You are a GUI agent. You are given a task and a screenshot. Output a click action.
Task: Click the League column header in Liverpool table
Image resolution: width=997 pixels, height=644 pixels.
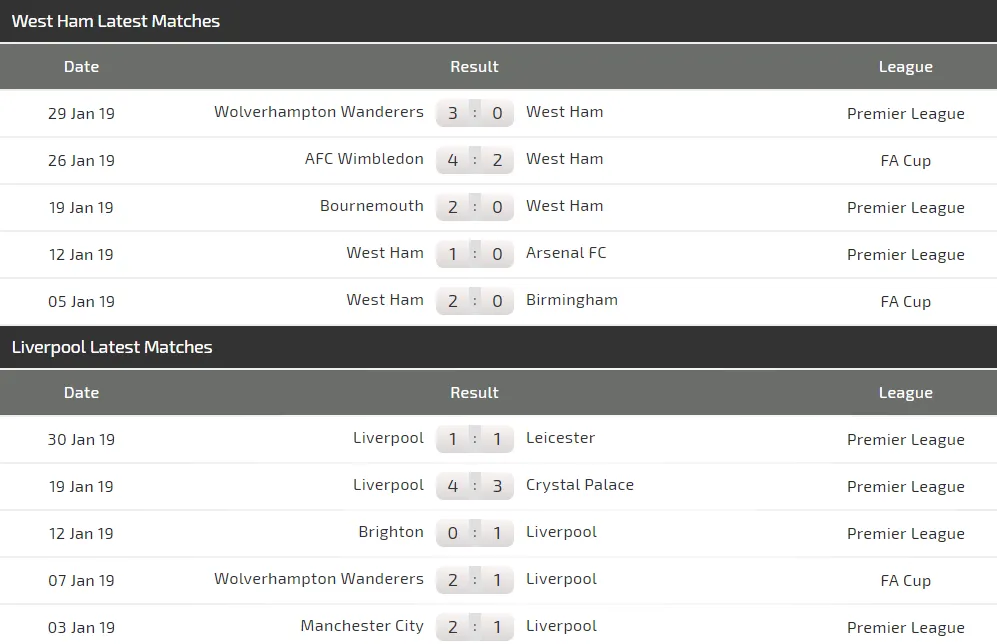(905, 392)
